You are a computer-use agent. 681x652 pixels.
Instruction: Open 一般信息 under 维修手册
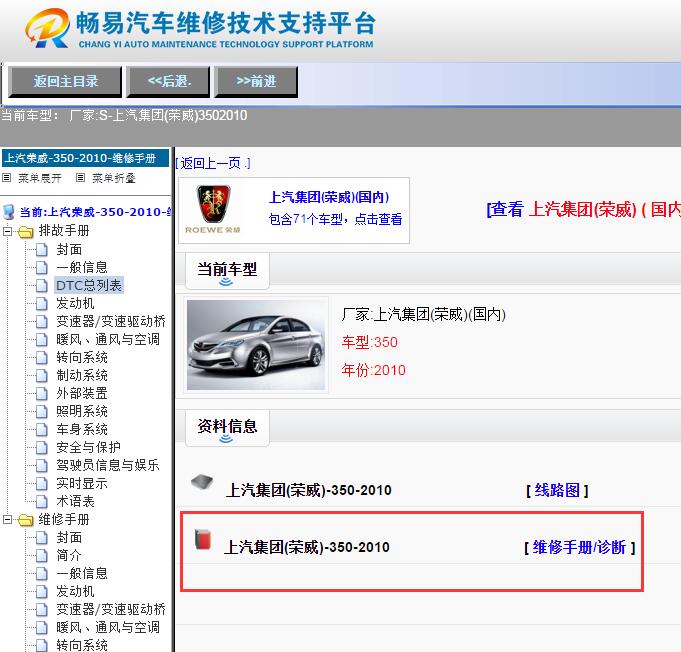(x=82, y=573)
